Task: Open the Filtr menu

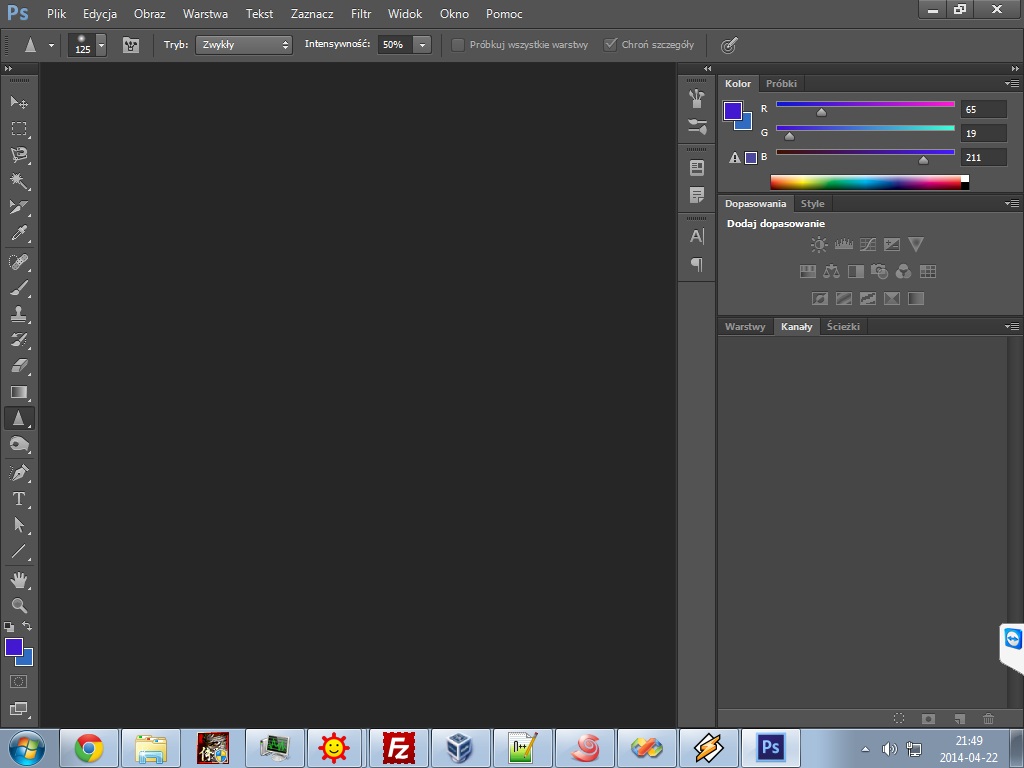Action: coord(360,14)
